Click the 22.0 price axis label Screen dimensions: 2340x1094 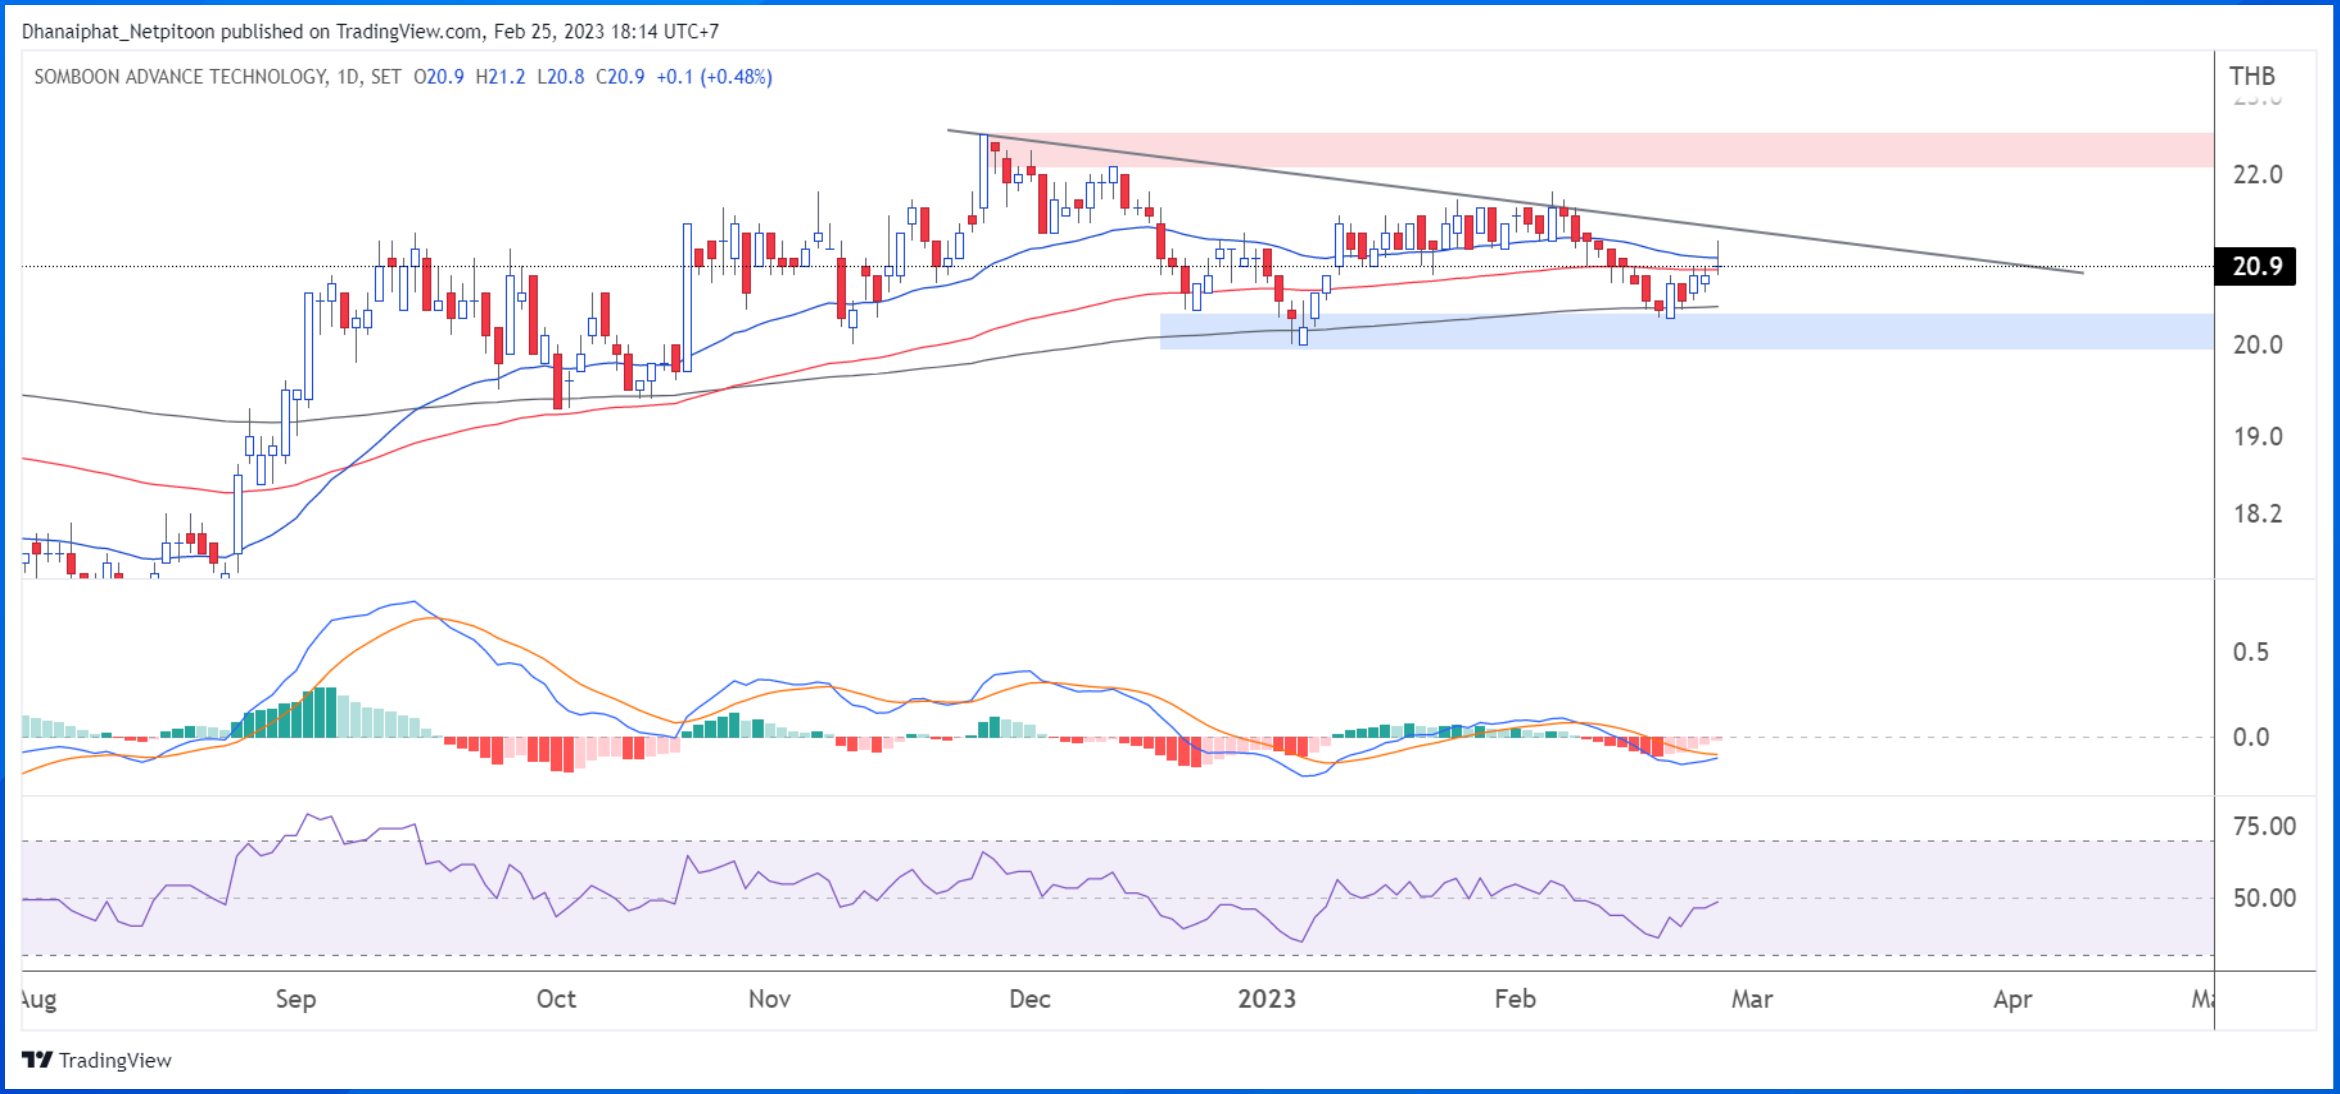(2258, 175)
